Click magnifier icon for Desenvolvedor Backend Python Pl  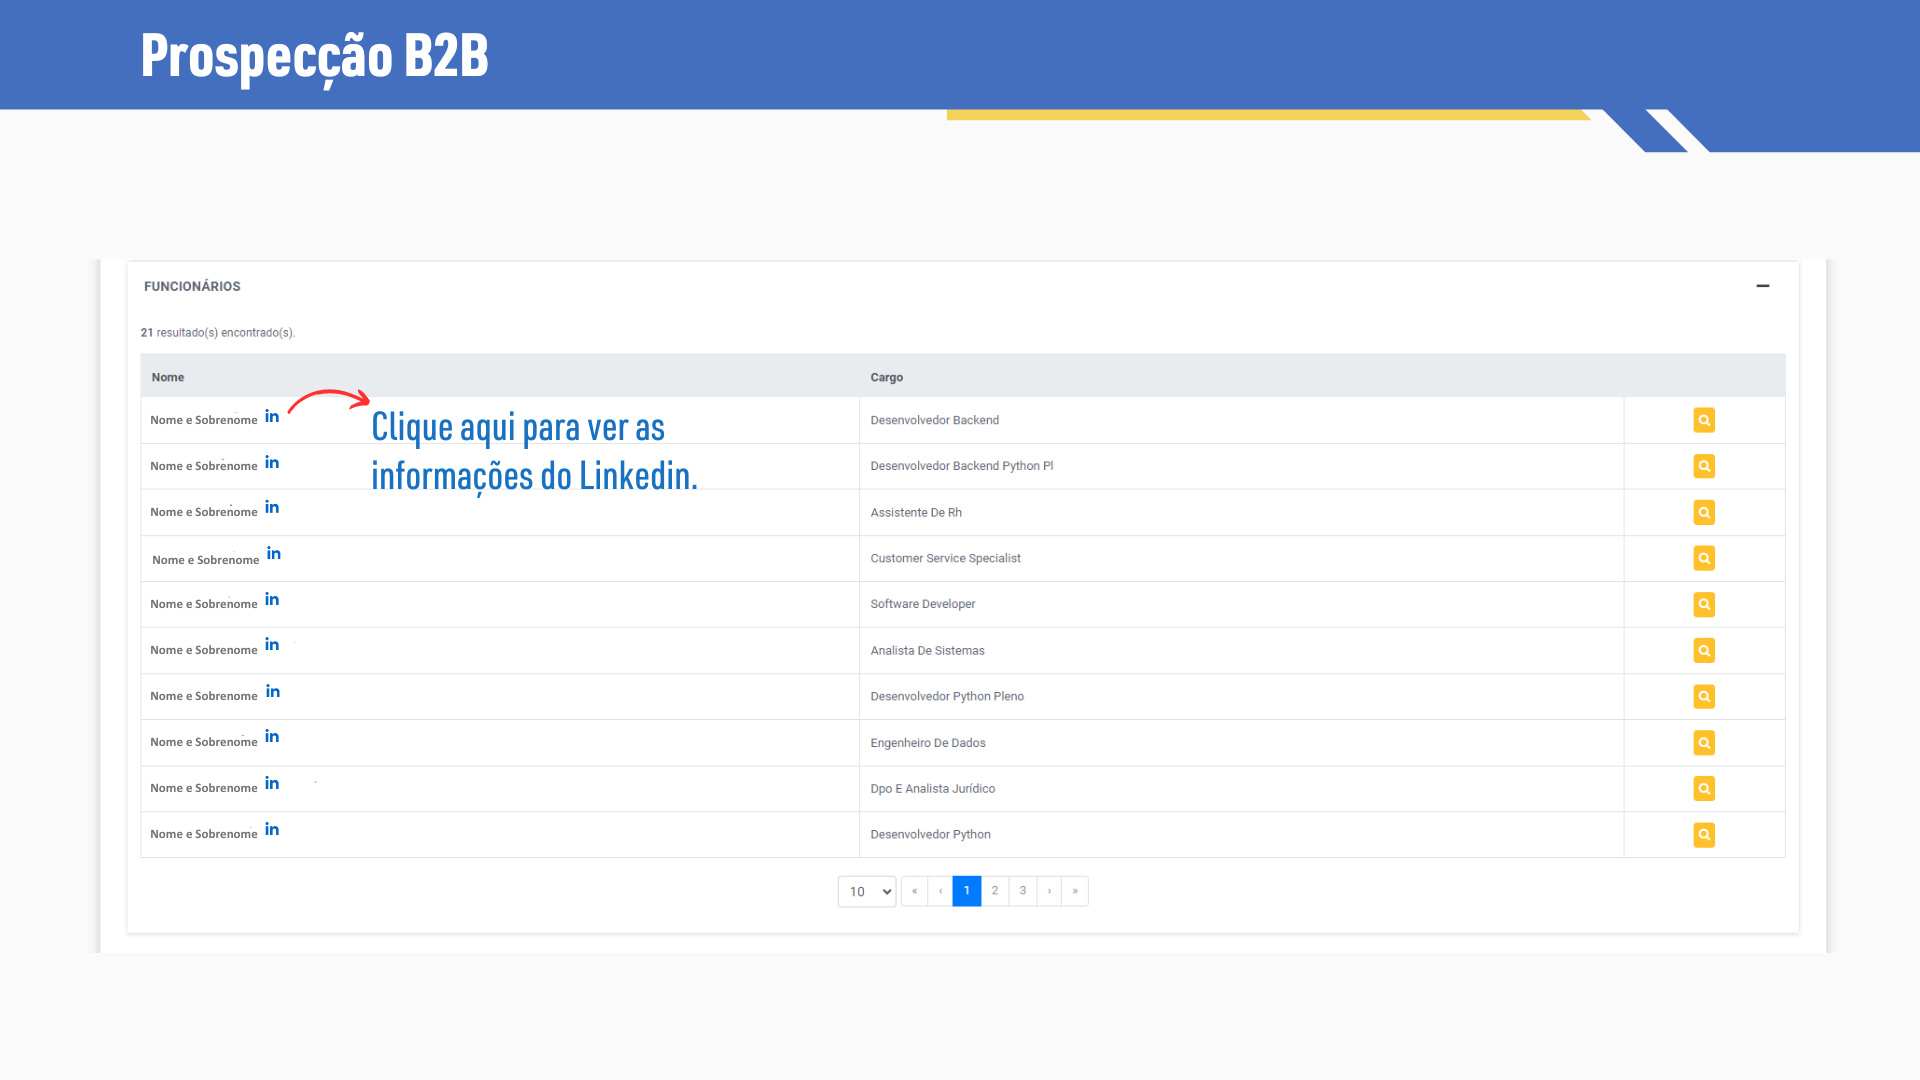pos(1704,466)
